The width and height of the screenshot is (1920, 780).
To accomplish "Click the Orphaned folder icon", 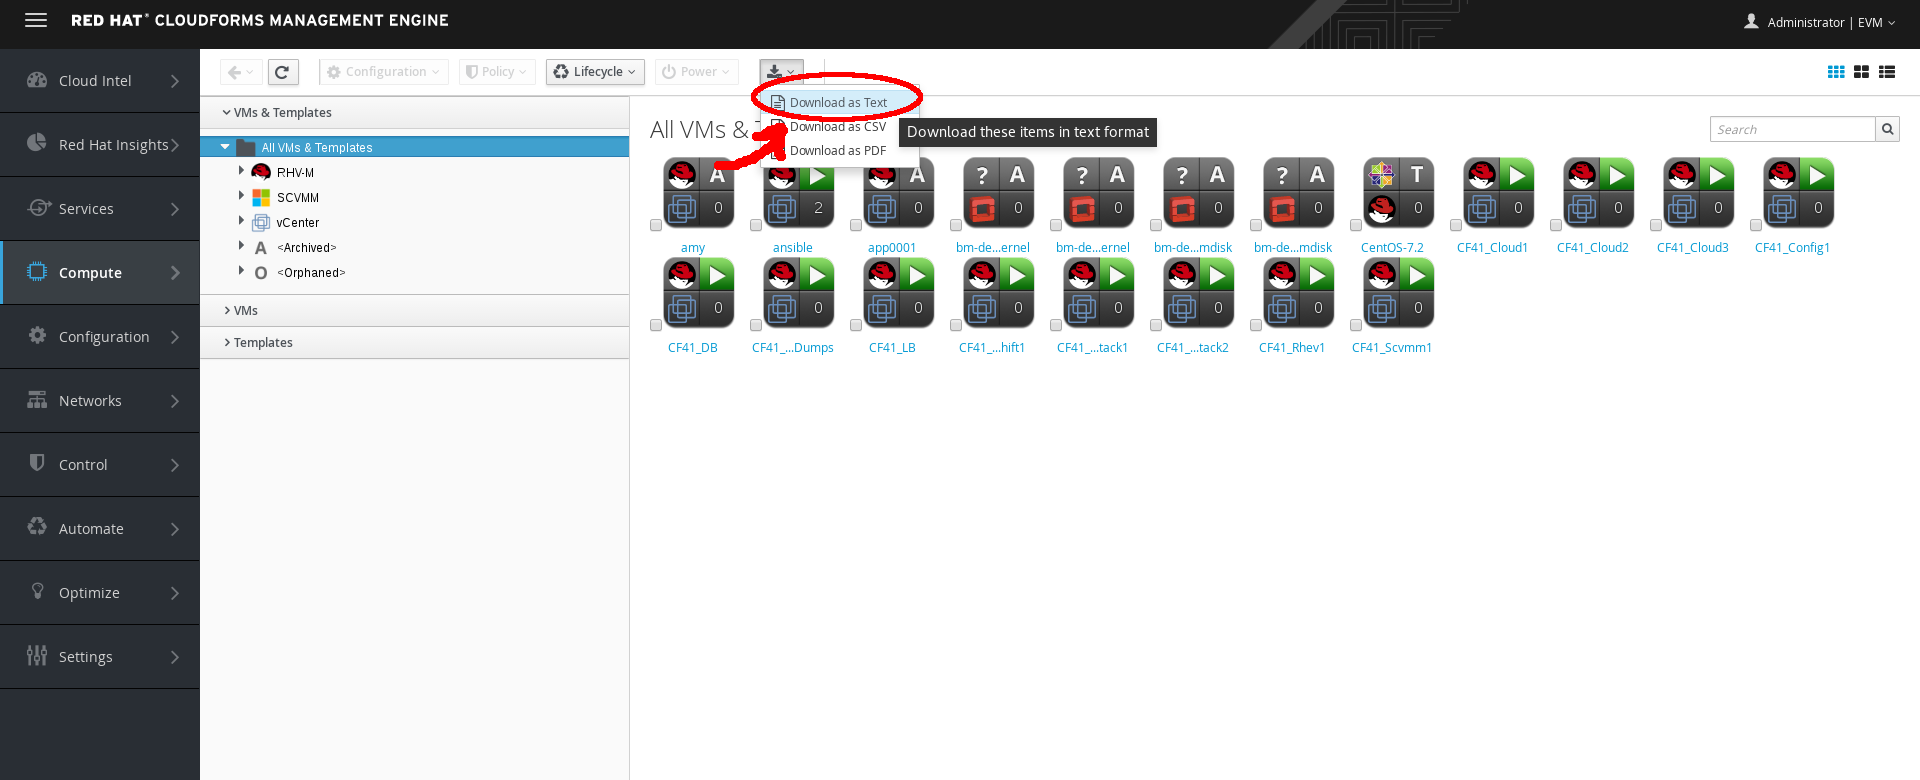I will (261, 273).
